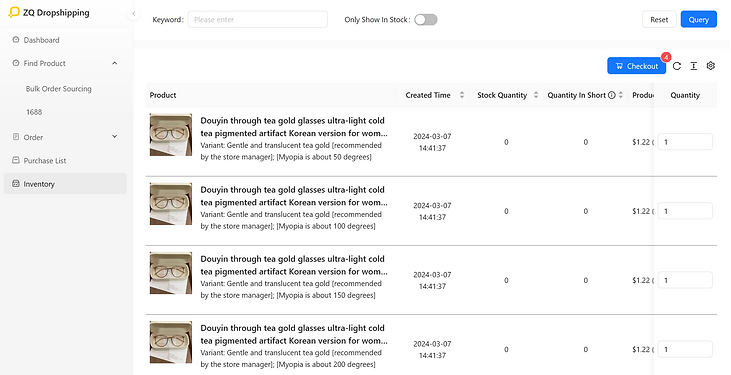Viewport: 731px width, 375px height.
Task: Click the Find Product icon
Action: click(16, 63)
